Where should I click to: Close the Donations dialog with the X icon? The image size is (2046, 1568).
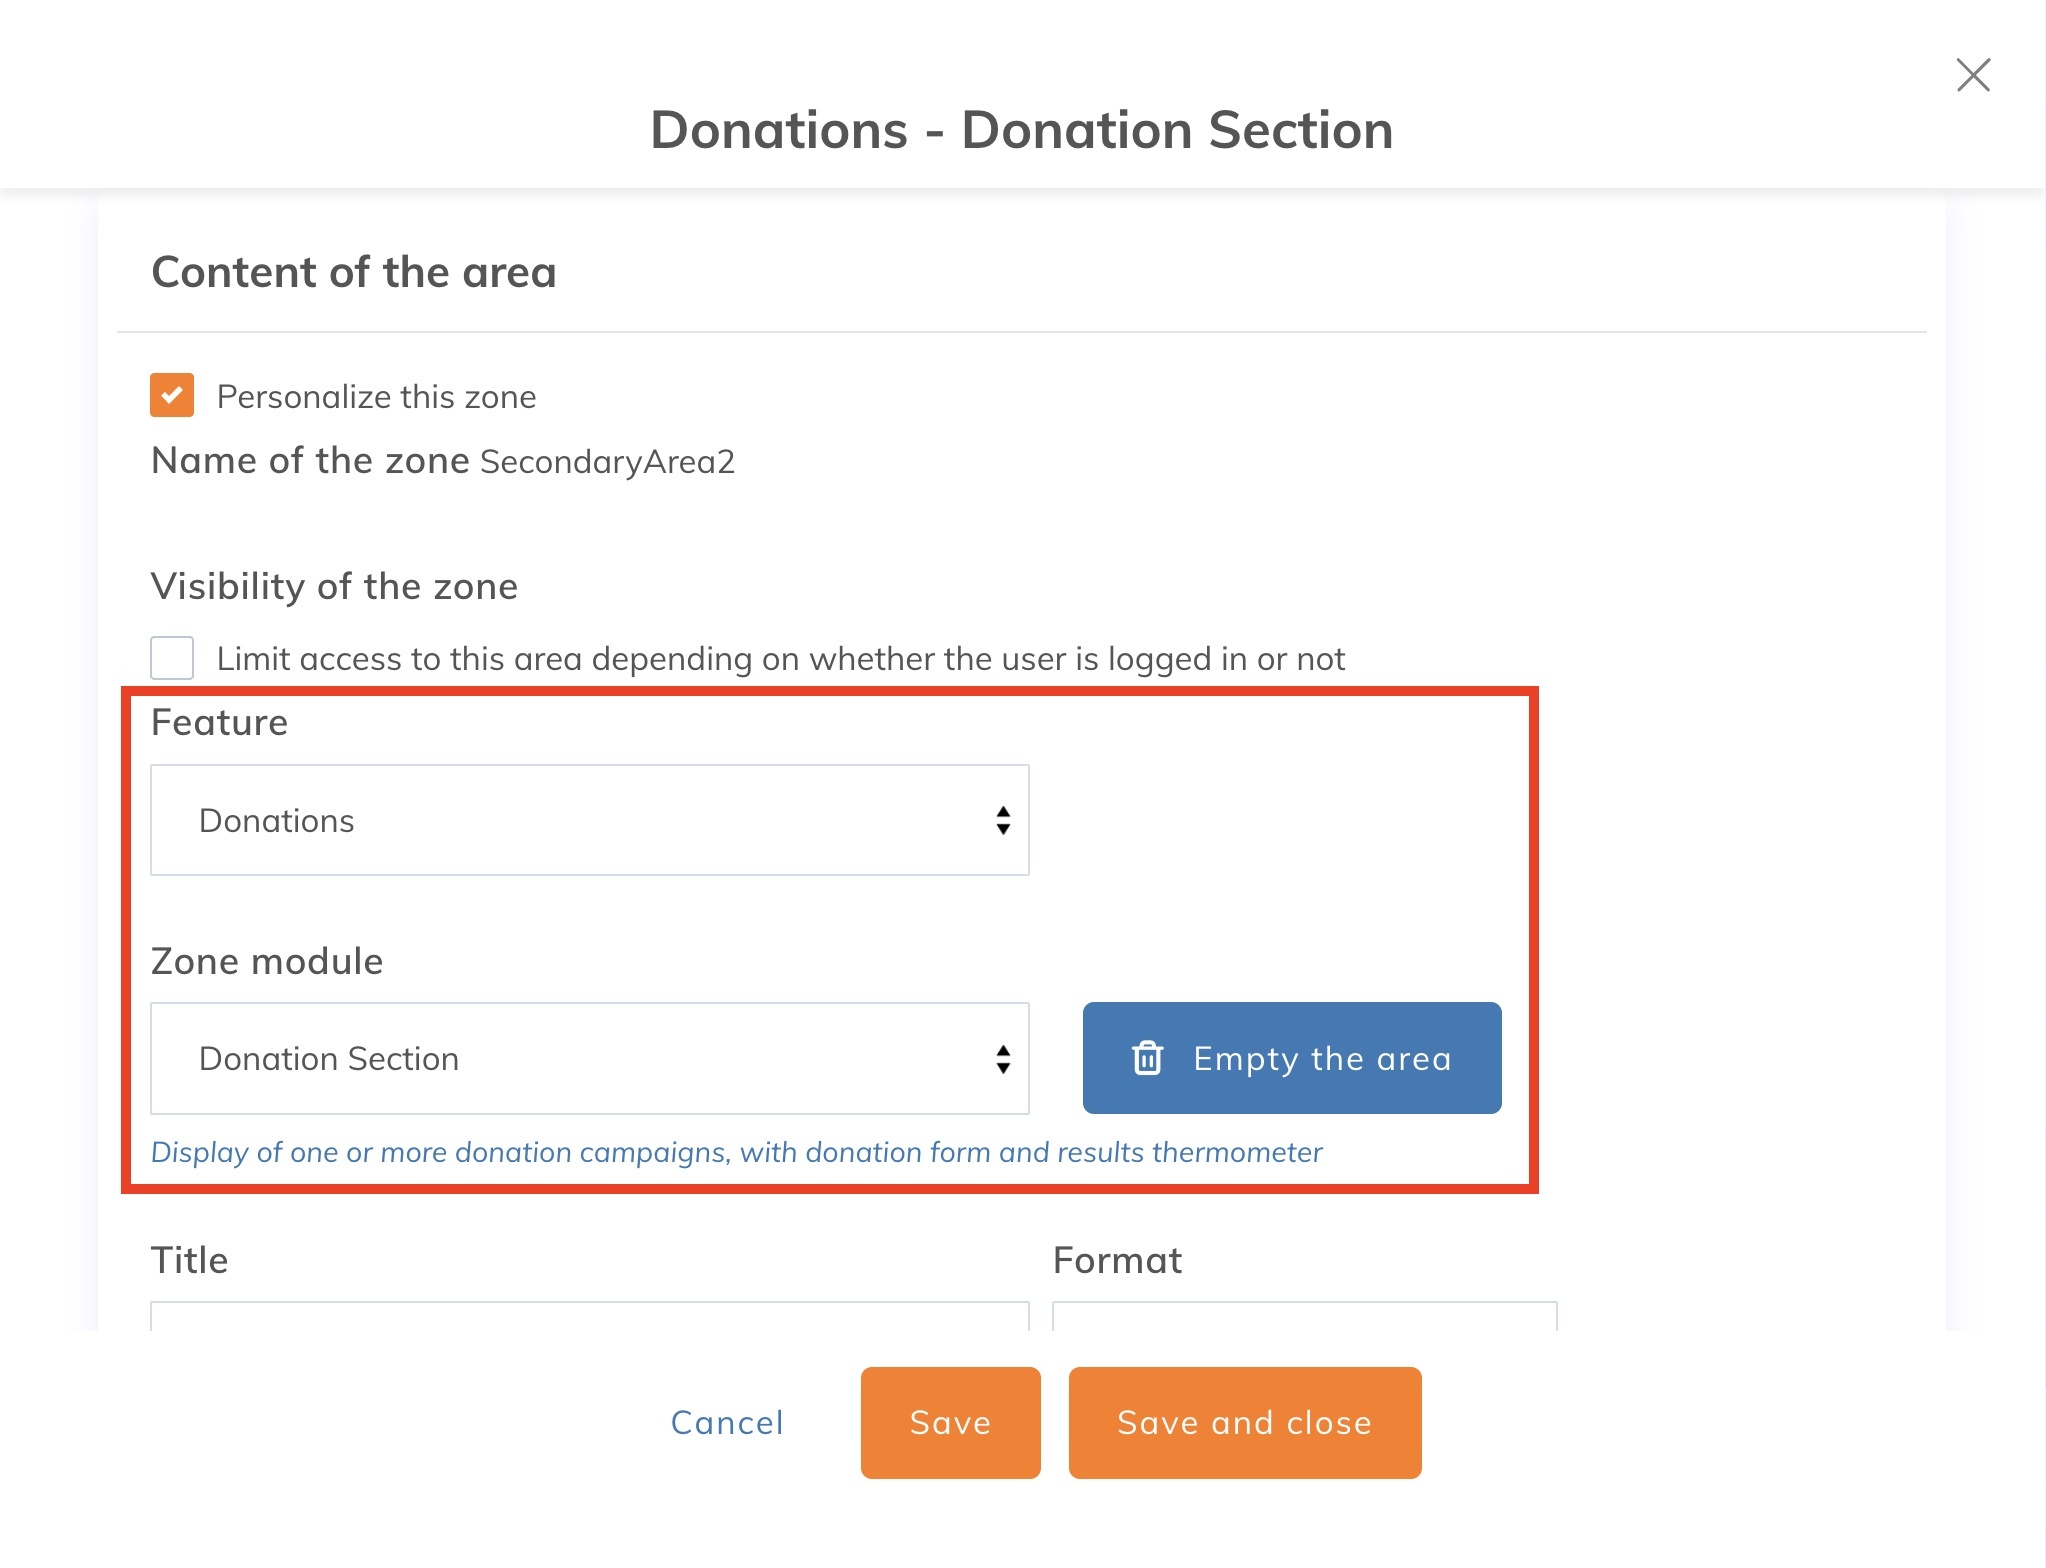pyautogui.click(x=1972, y=75)
